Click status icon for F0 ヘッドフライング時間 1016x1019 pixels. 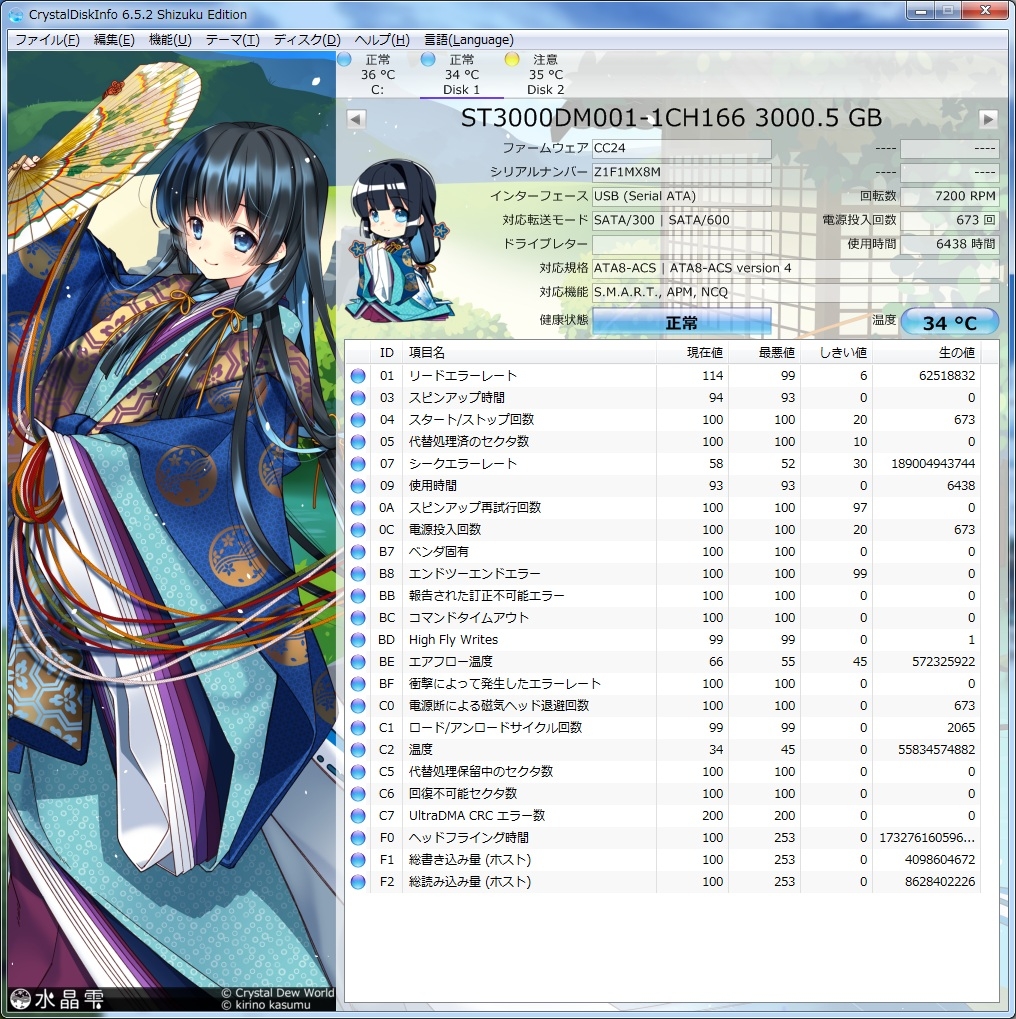[358, 838]
